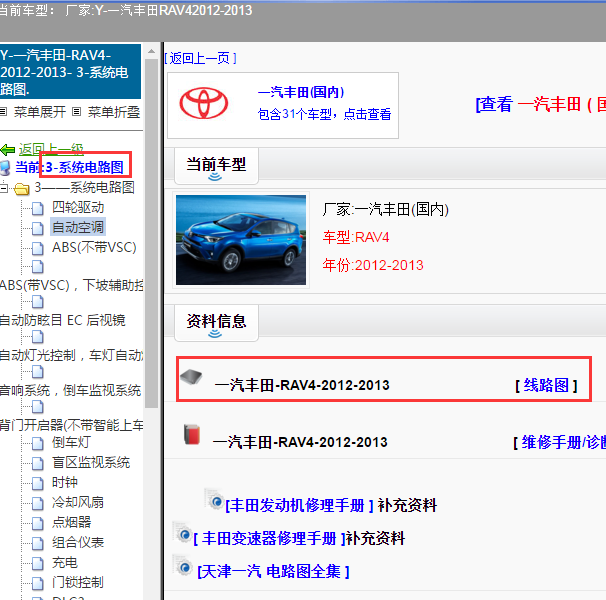Viewport: 606px width, 600px height.
Task: Click the gray chip icon for 线路图 row
Action: pyautogui.click(x=191, y=377)
